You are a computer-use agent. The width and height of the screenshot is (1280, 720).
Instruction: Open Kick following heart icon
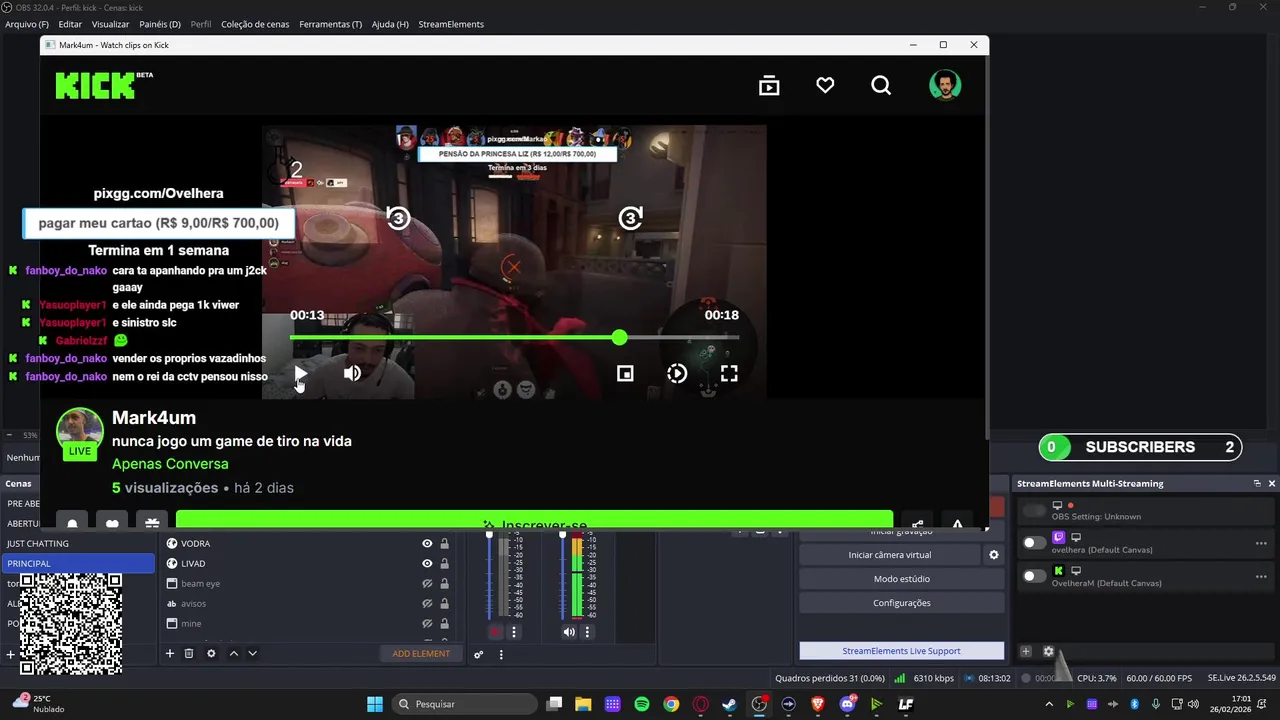tap(825, 86)
